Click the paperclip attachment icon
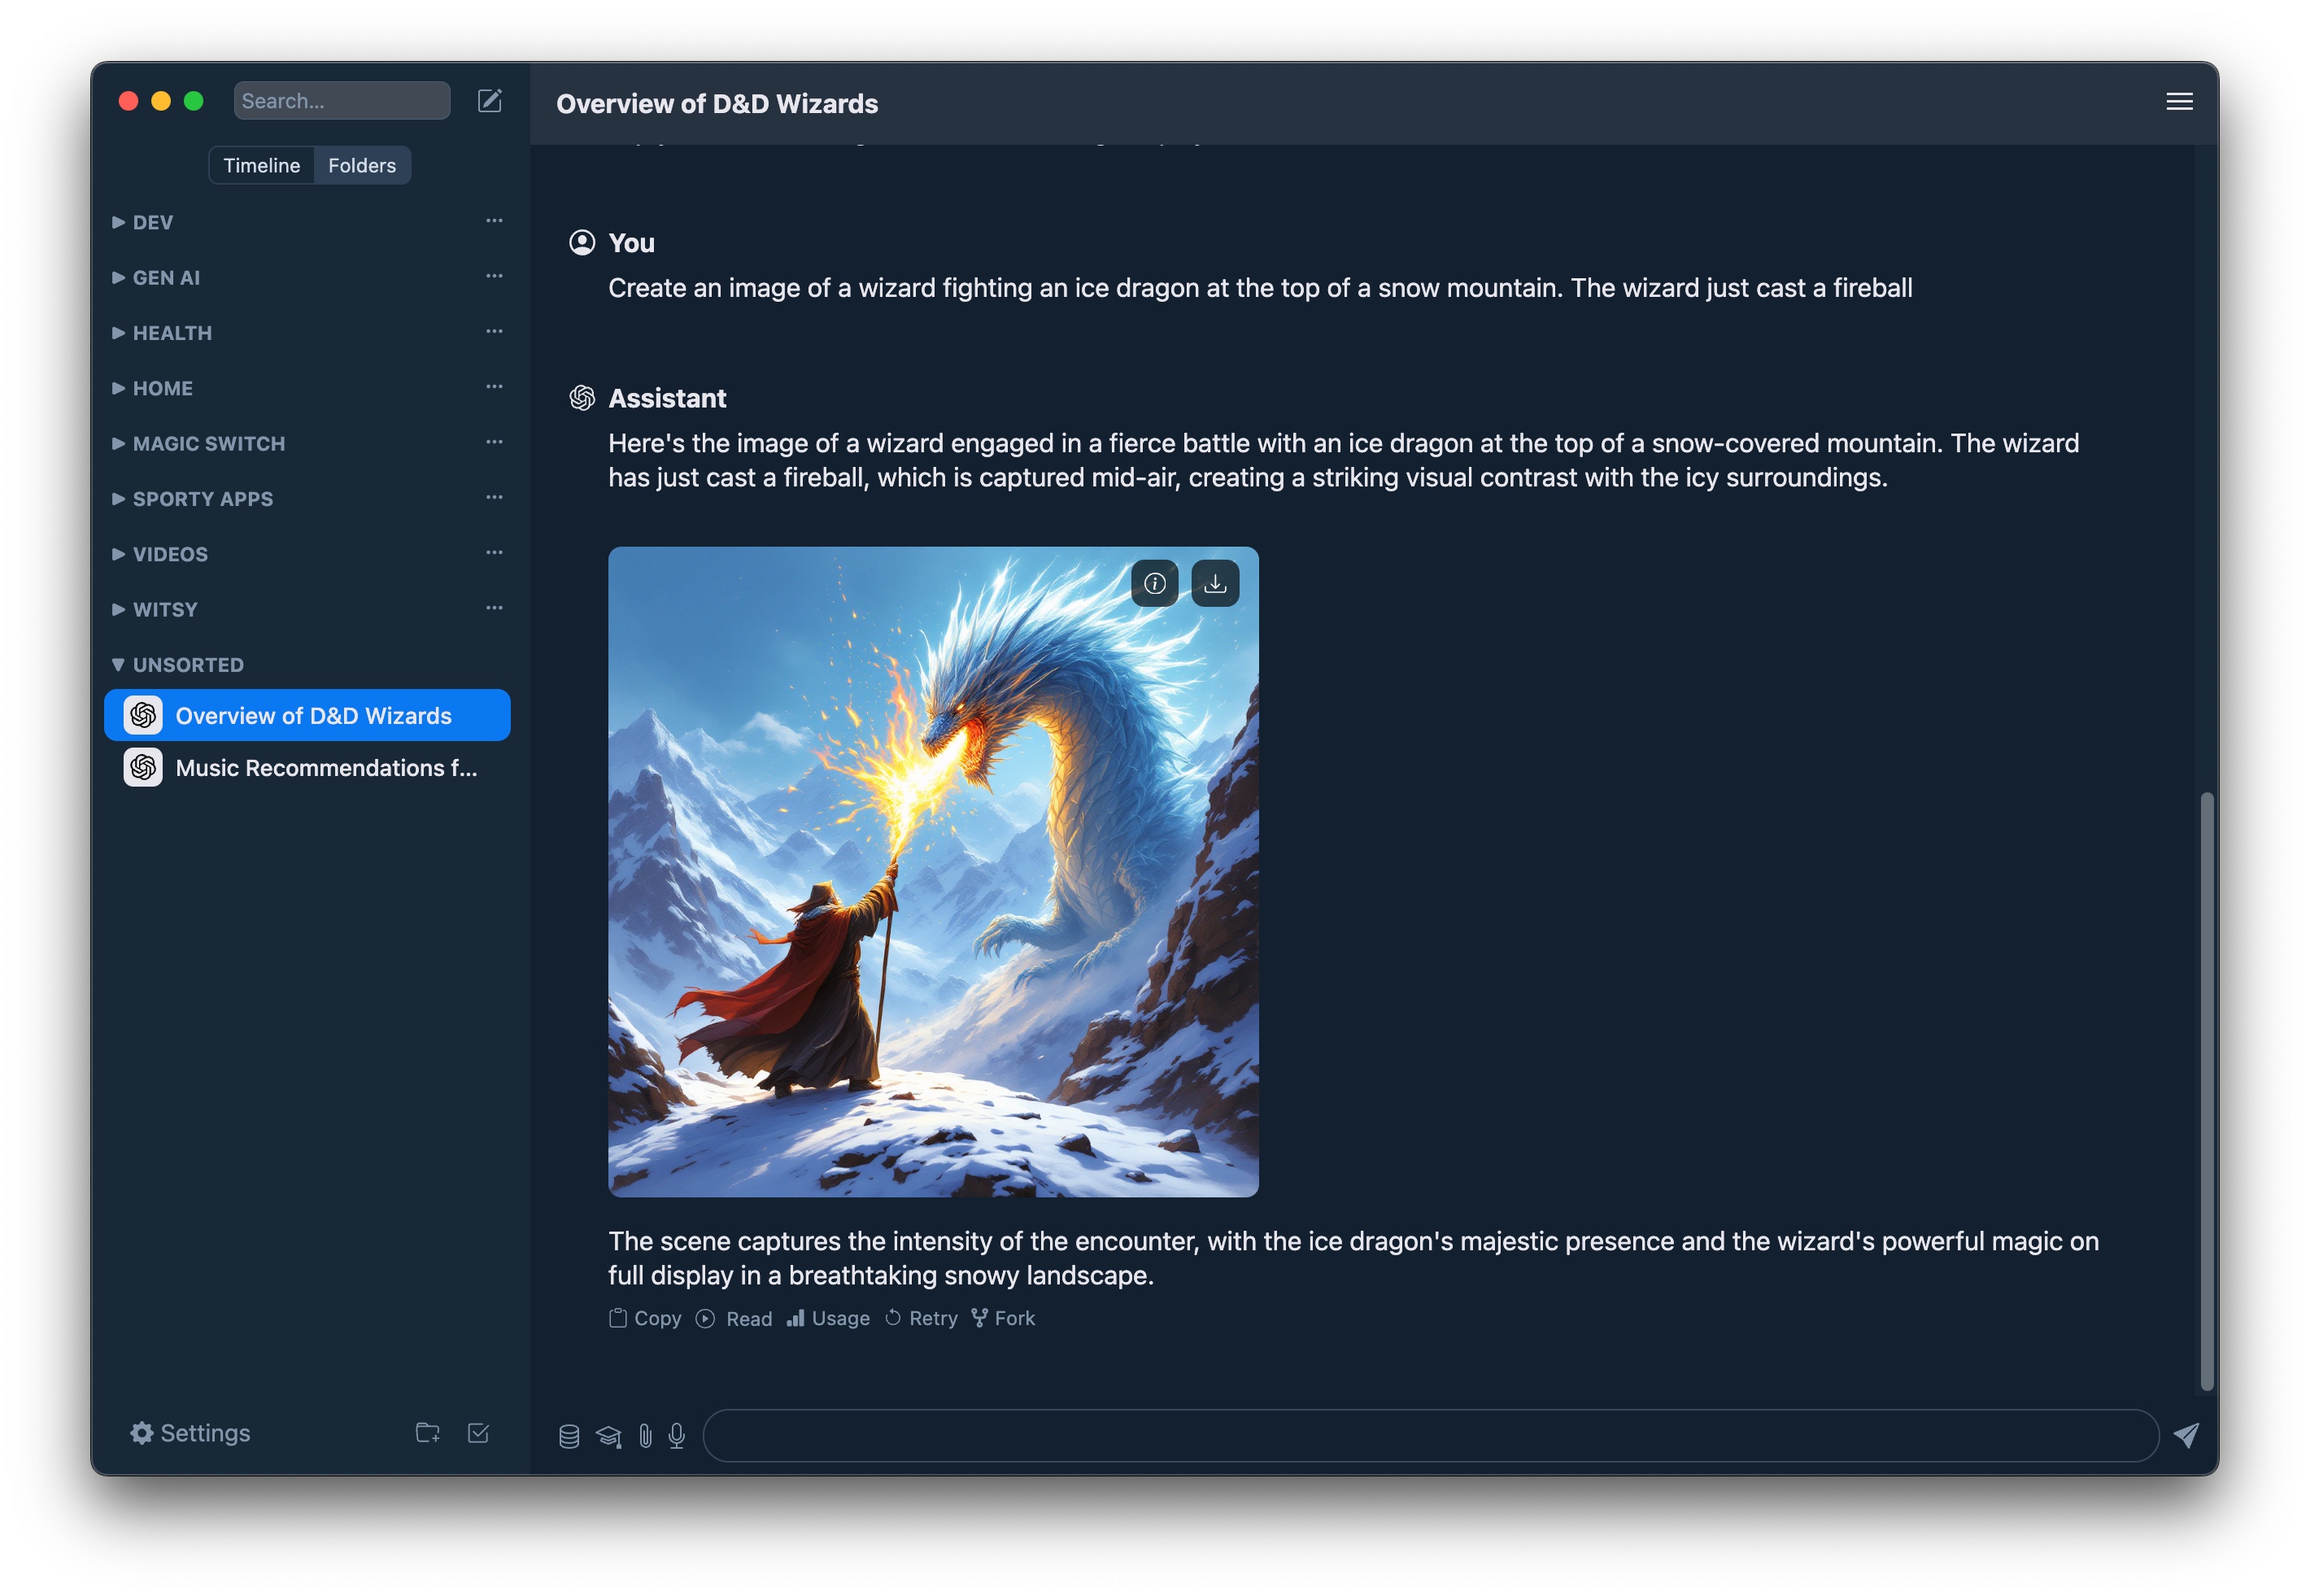2310x1596 pixels. [645, 1436]
